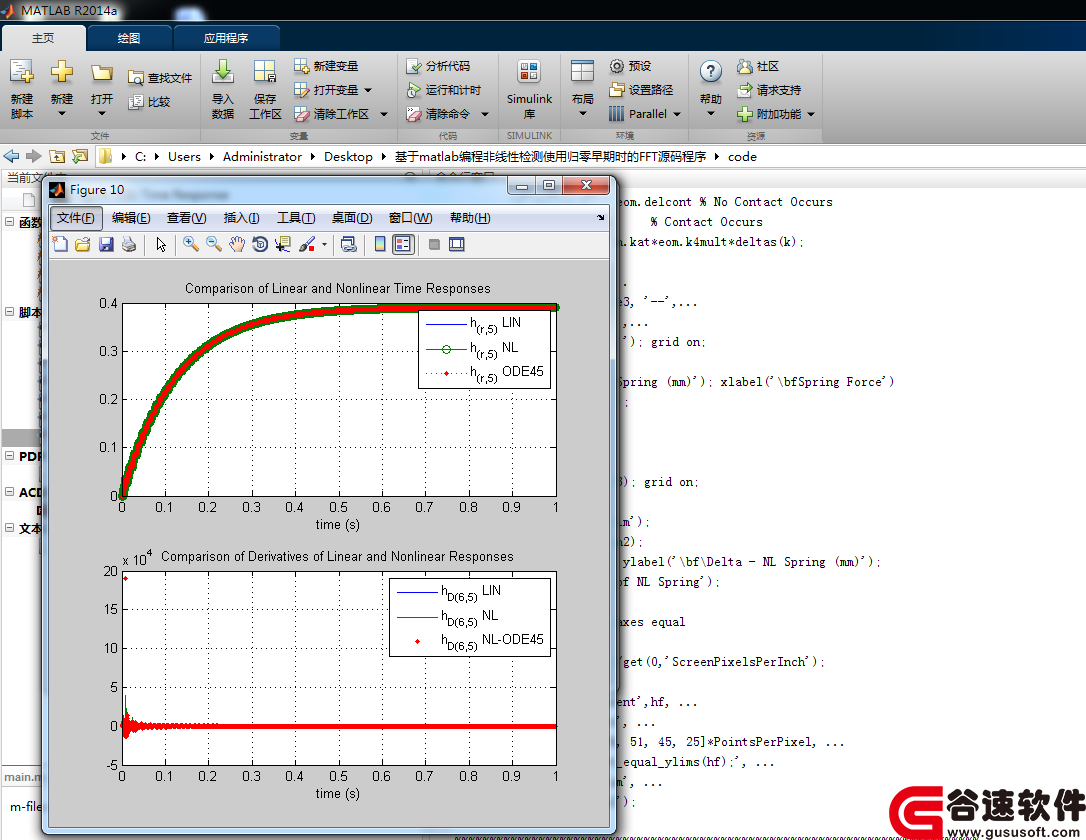Collapse the 脚本 section in file panel

pos(10,312)
